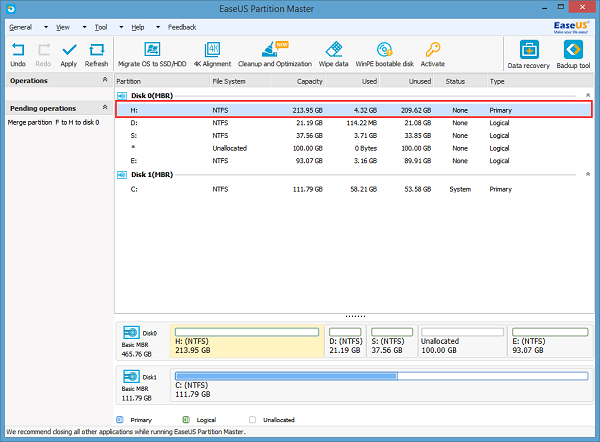Sort by Unused column header

(x=407, y=81)
